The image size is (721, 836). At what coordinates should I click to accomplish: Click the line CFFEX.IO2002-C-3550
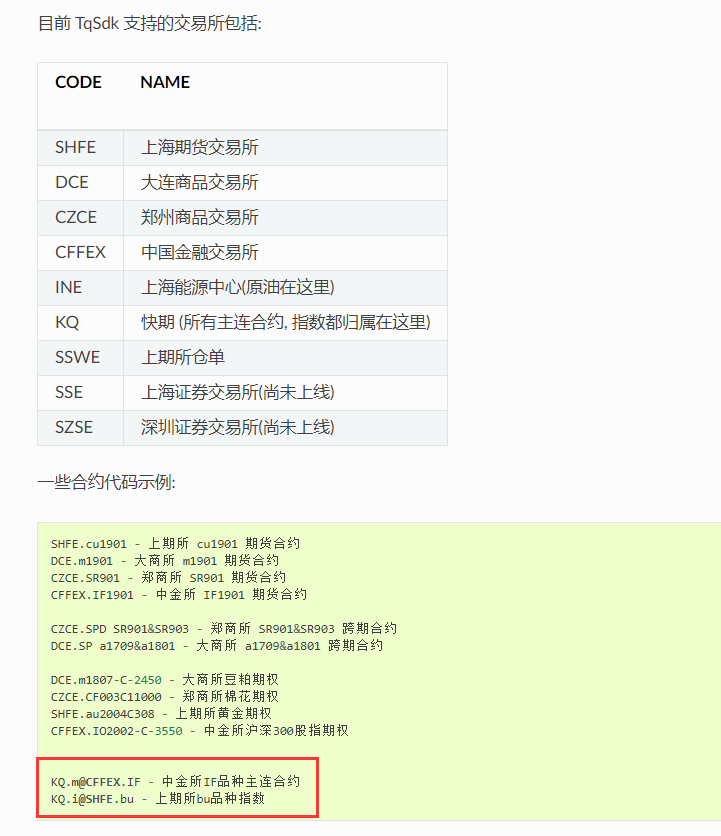pos(199,732)
